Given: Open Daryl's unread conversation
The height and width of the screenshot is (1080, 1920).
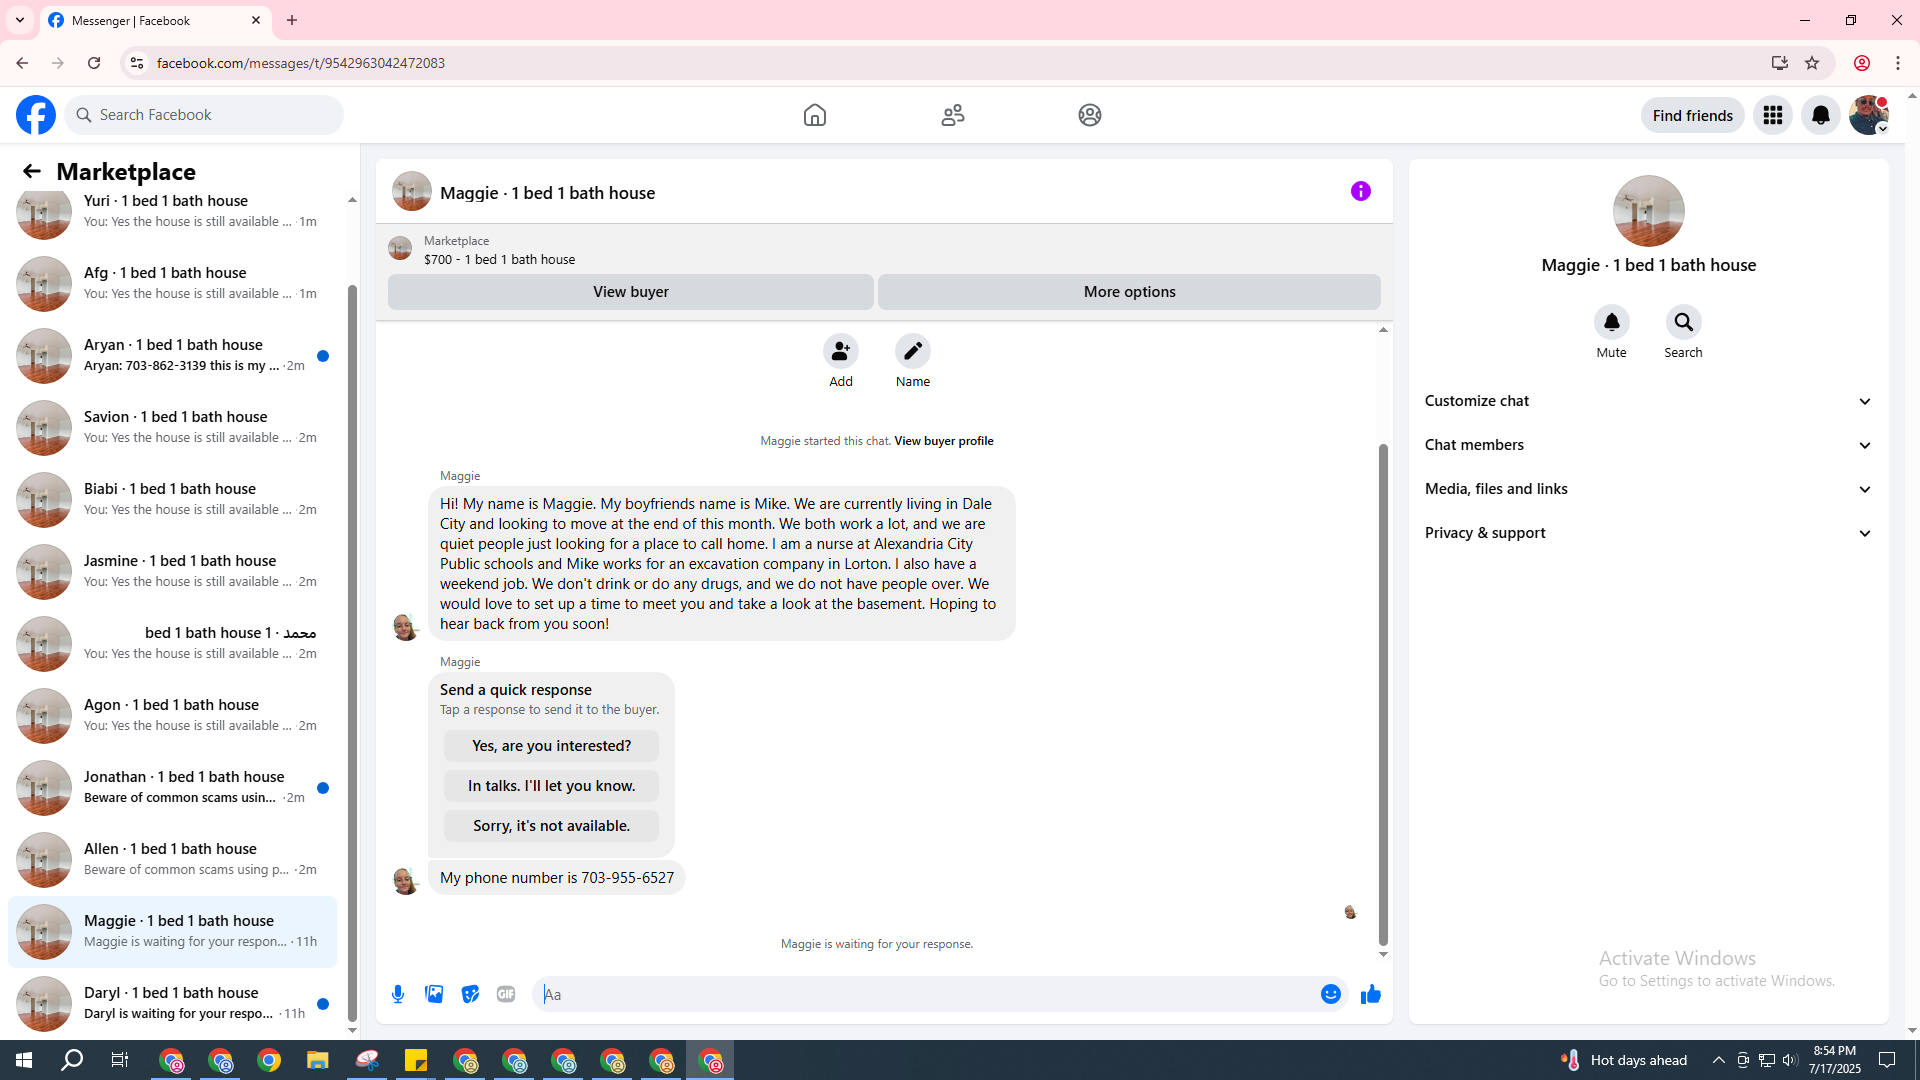Looking at the screenshot, I should [x=172, y=1003].
